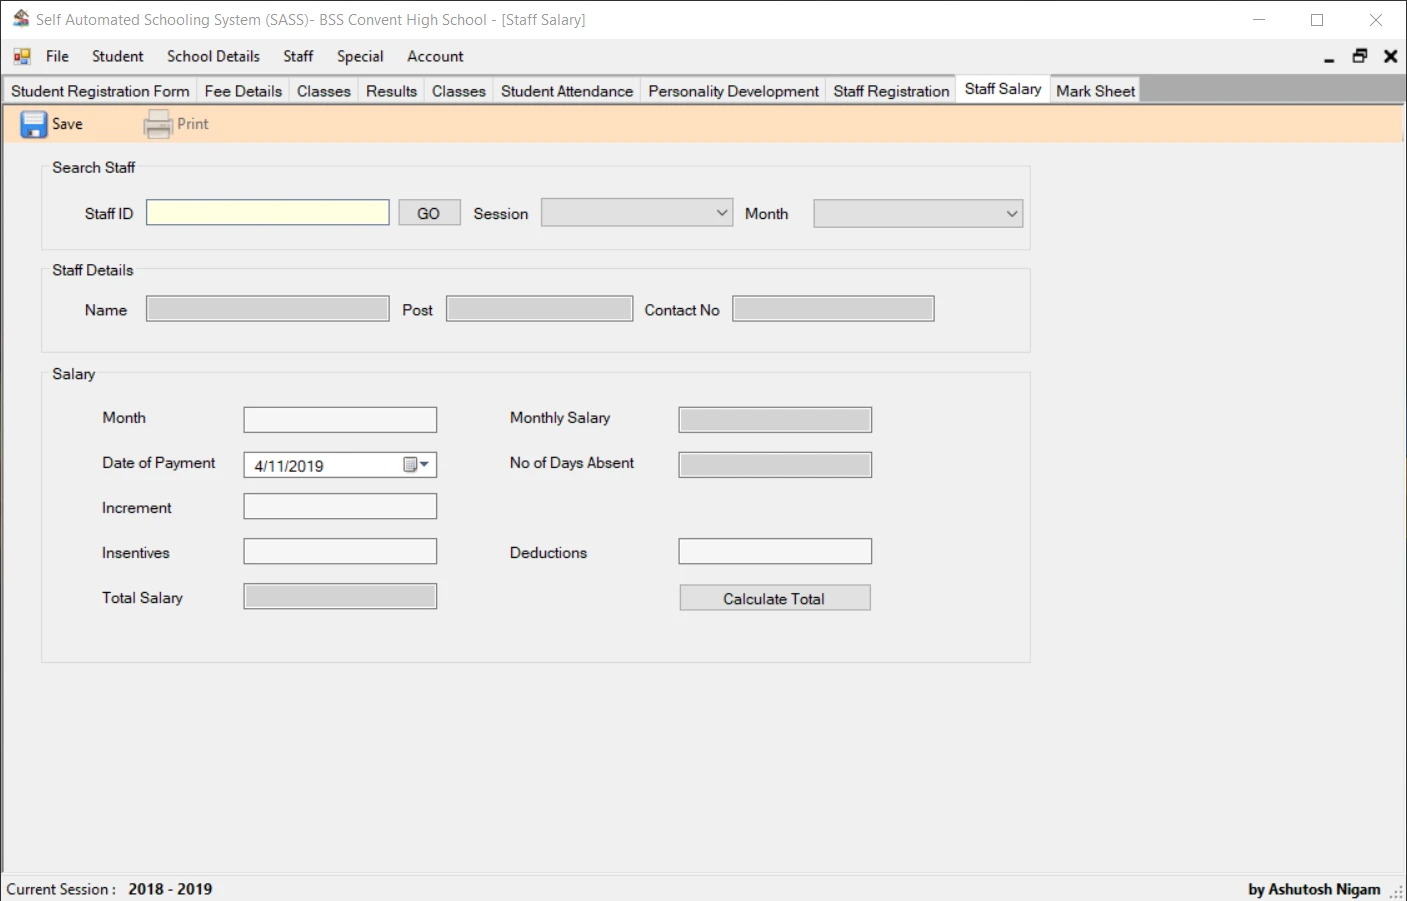Screen dimensions: 1407x901
Task: Switch to the Fee Details tab
Action: pyautogui.click(x=243, y=90)
